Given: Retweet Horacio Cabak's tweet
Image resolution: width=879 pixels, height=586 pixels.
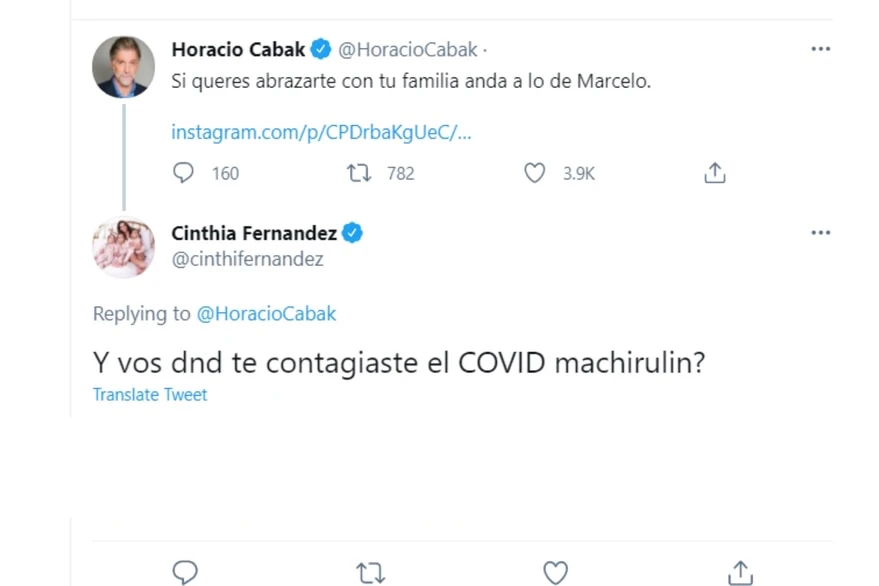Looking at the screenshot, I should [358, 173].
